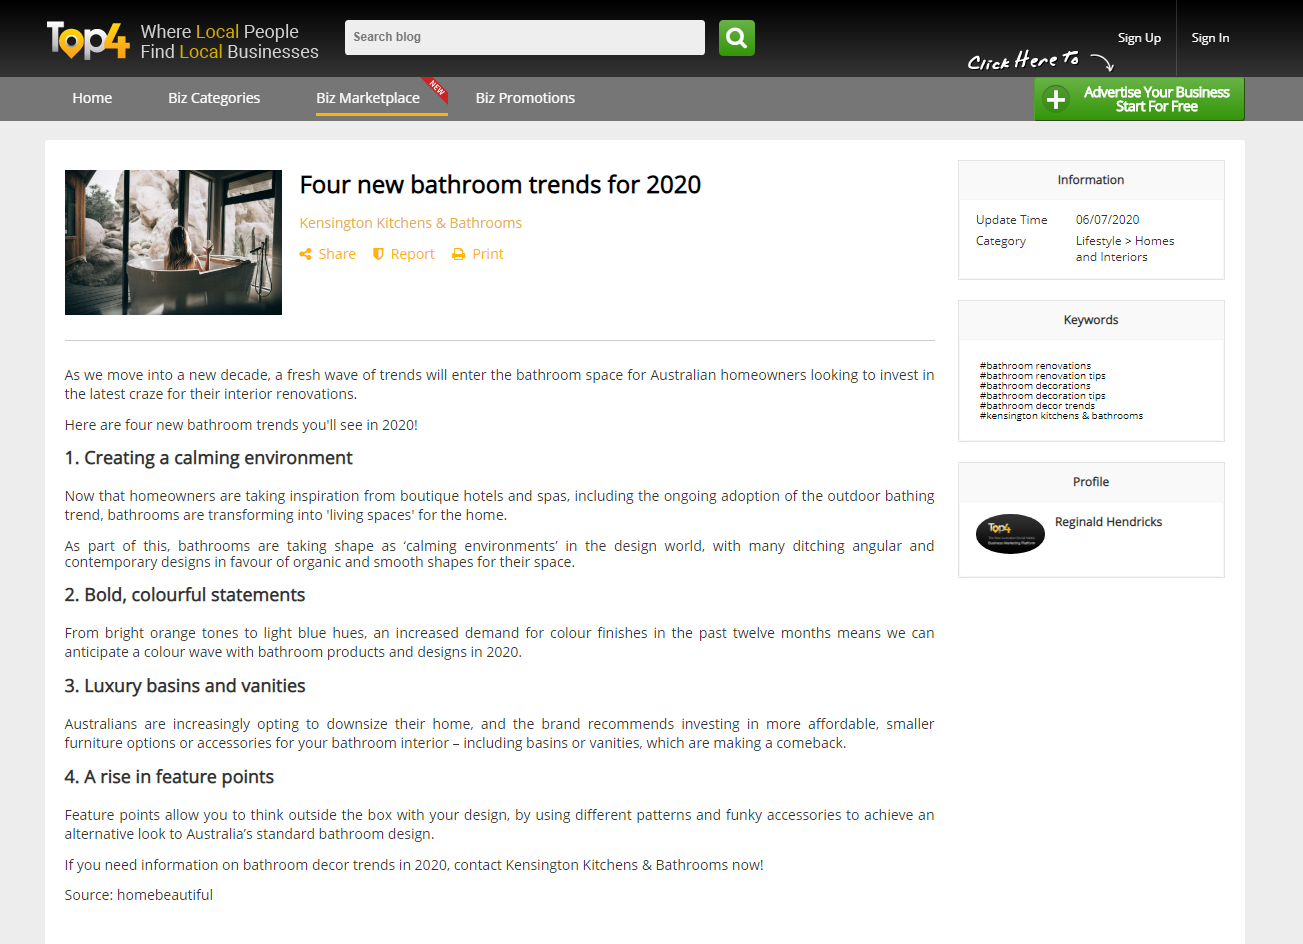1303x944 pixels.
Task: Click the Sign In link
Action: coord(1210,38)
